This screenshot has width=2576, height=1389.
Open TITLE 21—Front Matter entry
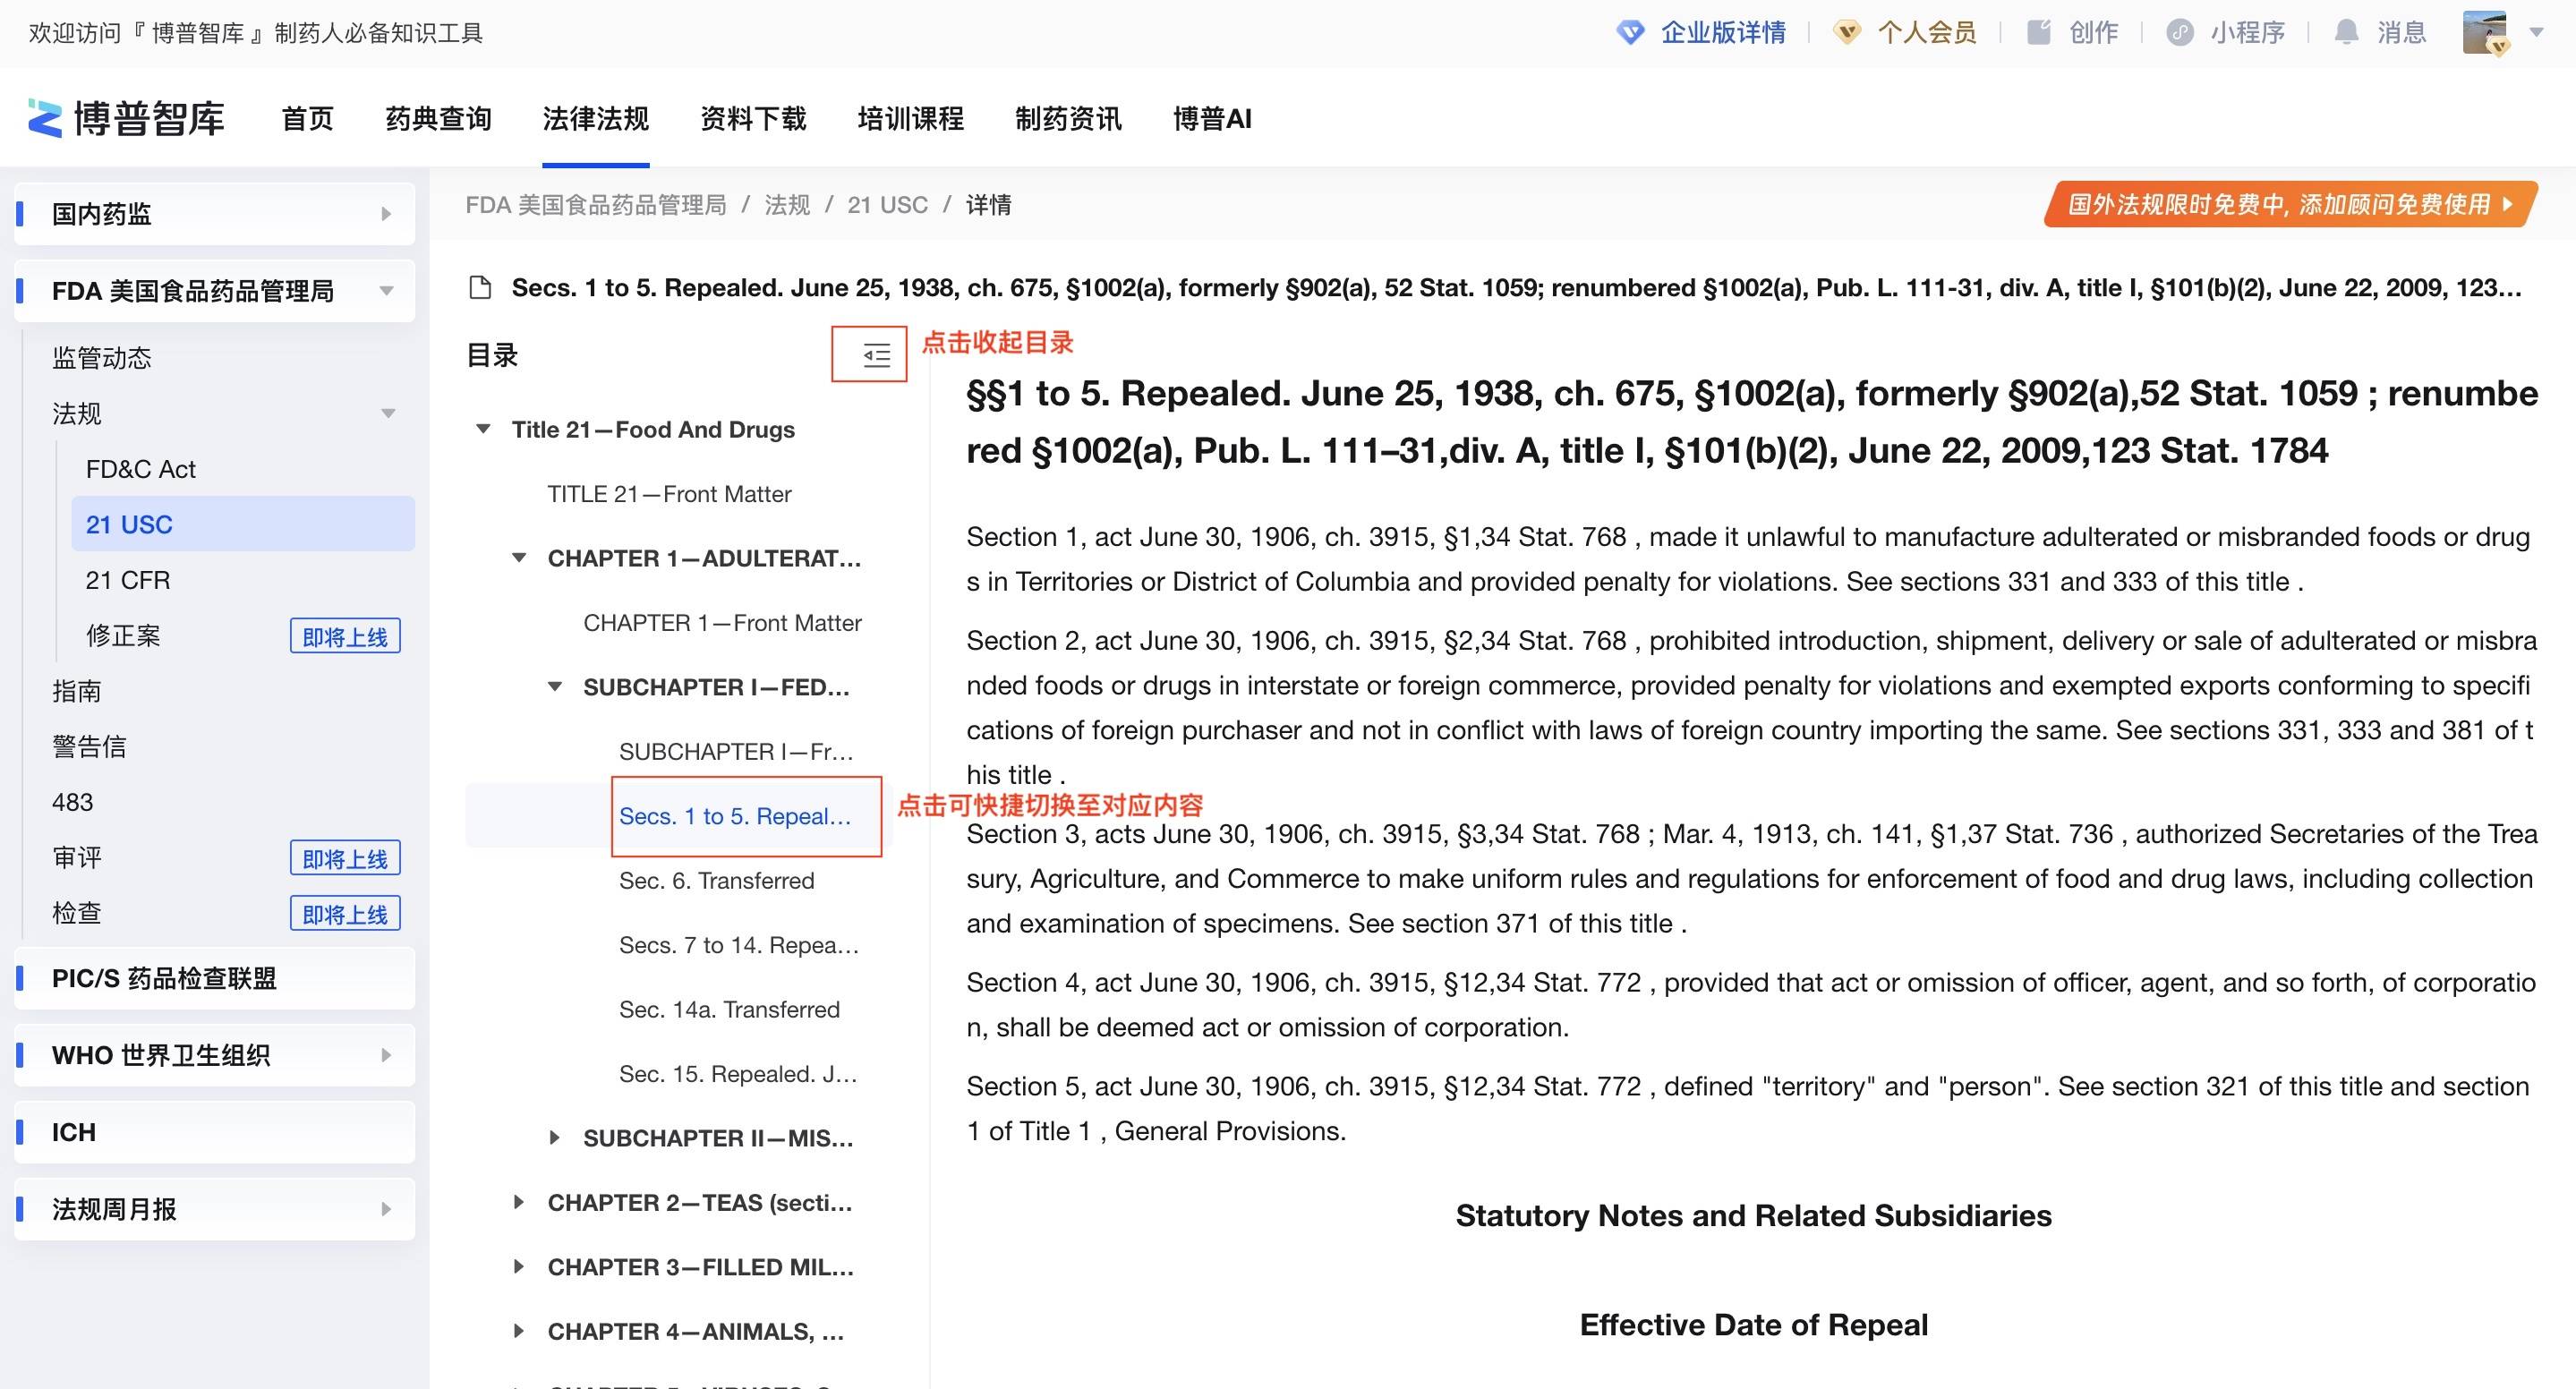[x=669, y=494]
